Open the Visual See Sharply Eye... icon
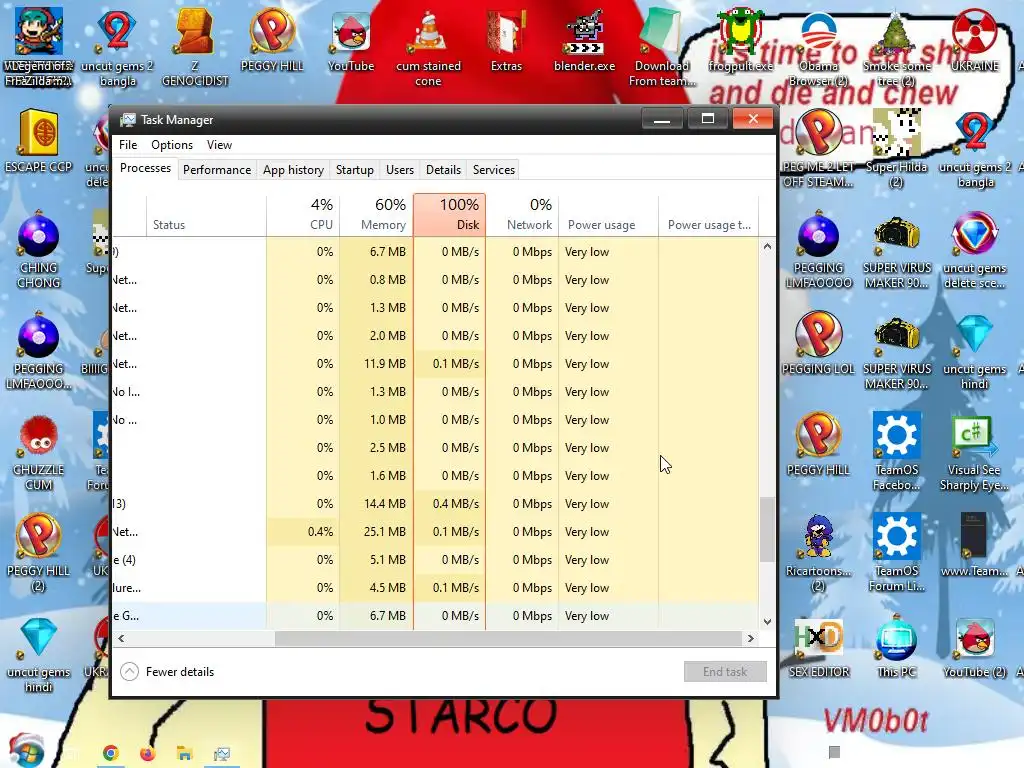Image resolution: width=1024 pixels, height=768 pixels. tap(974, 452)
